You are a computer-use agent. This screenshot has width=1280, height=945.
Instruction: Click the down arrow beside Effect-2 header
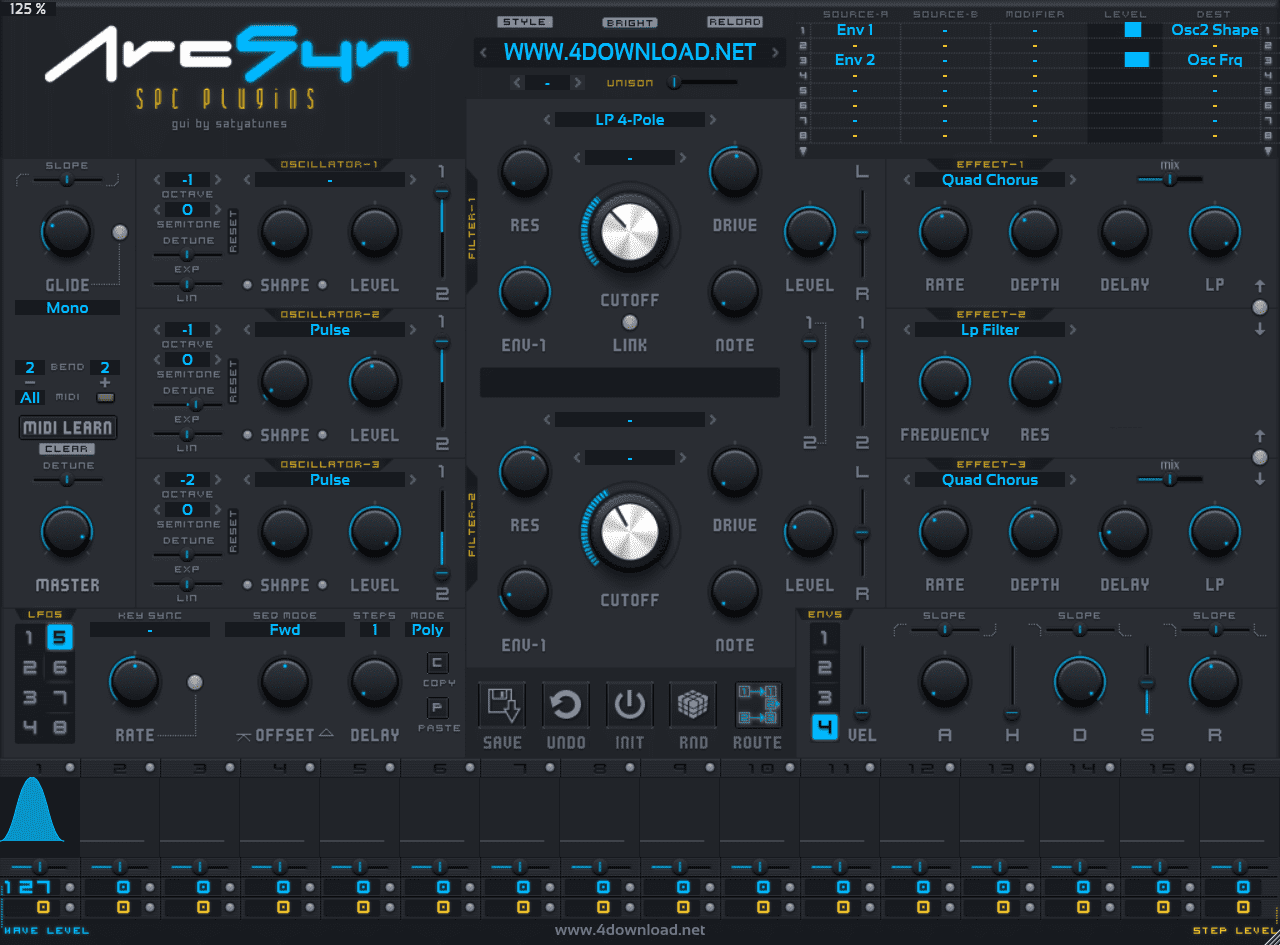pyautogui.click(x=1260, y=329)
